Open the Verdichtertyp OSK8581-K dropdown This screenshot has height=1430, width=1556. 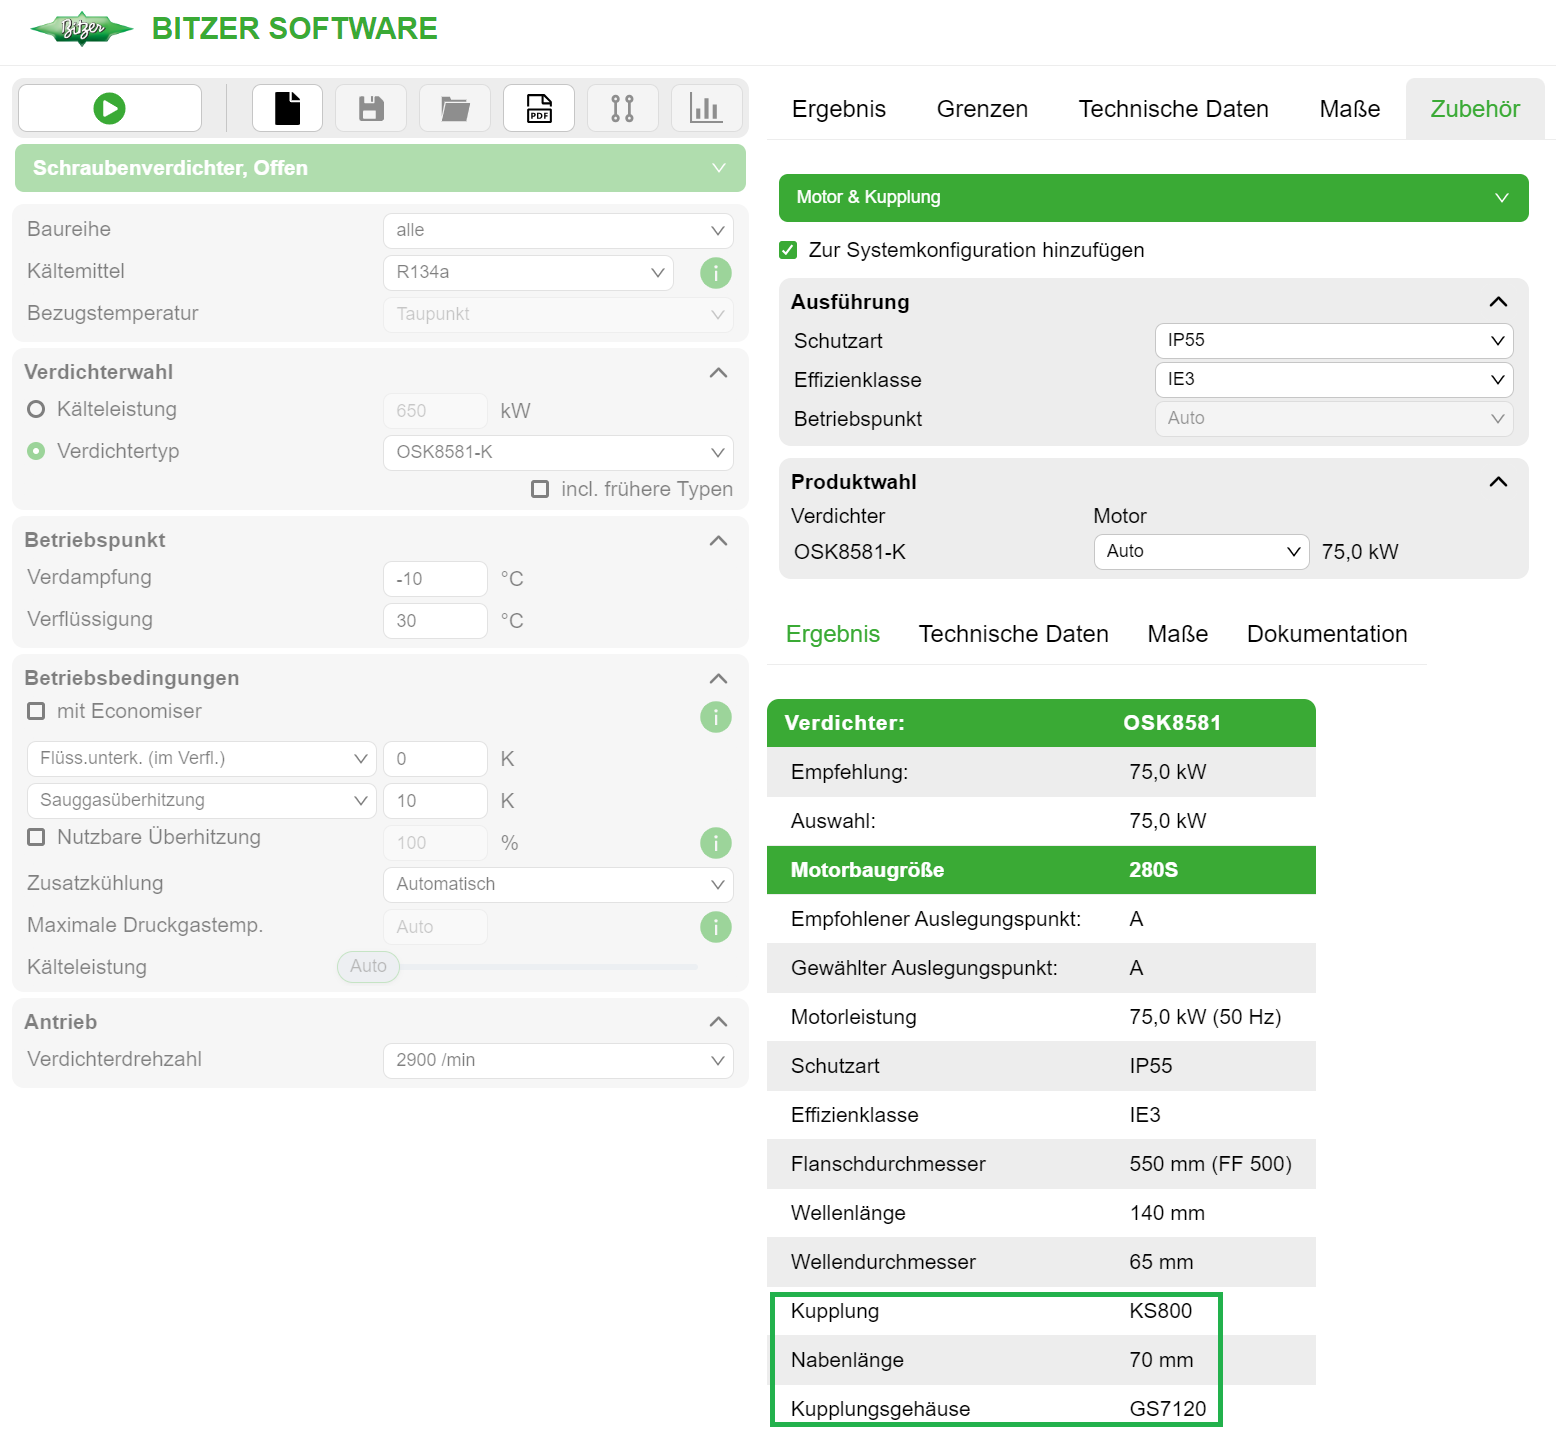point(557,452)
